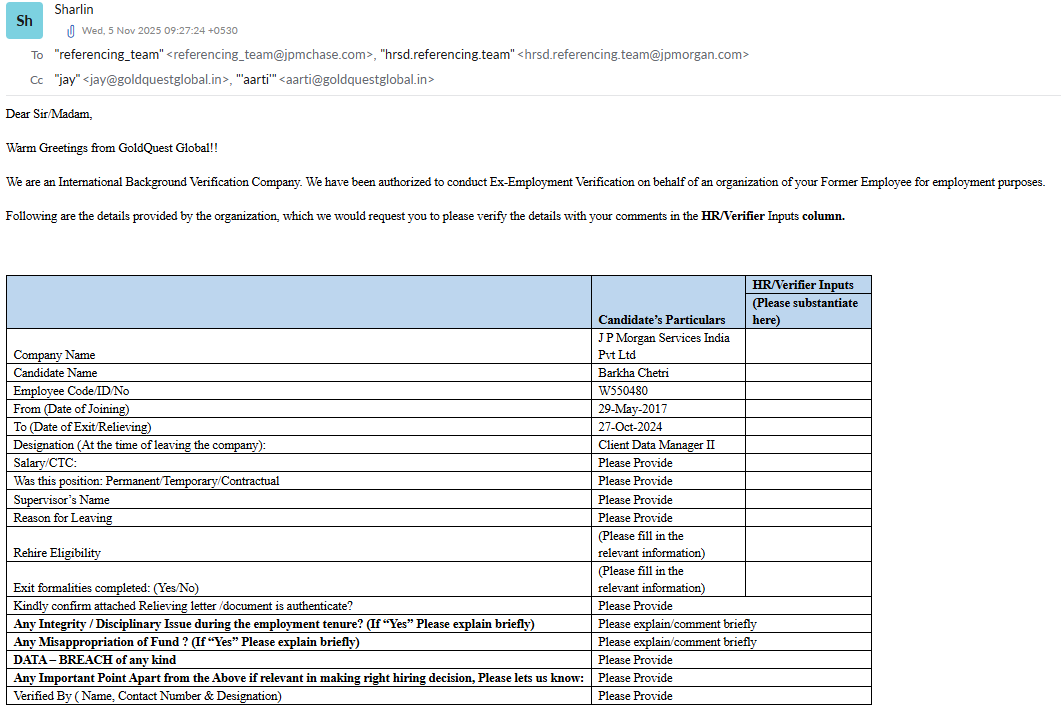Click the DATA – BREACH of any kind label

94,660
